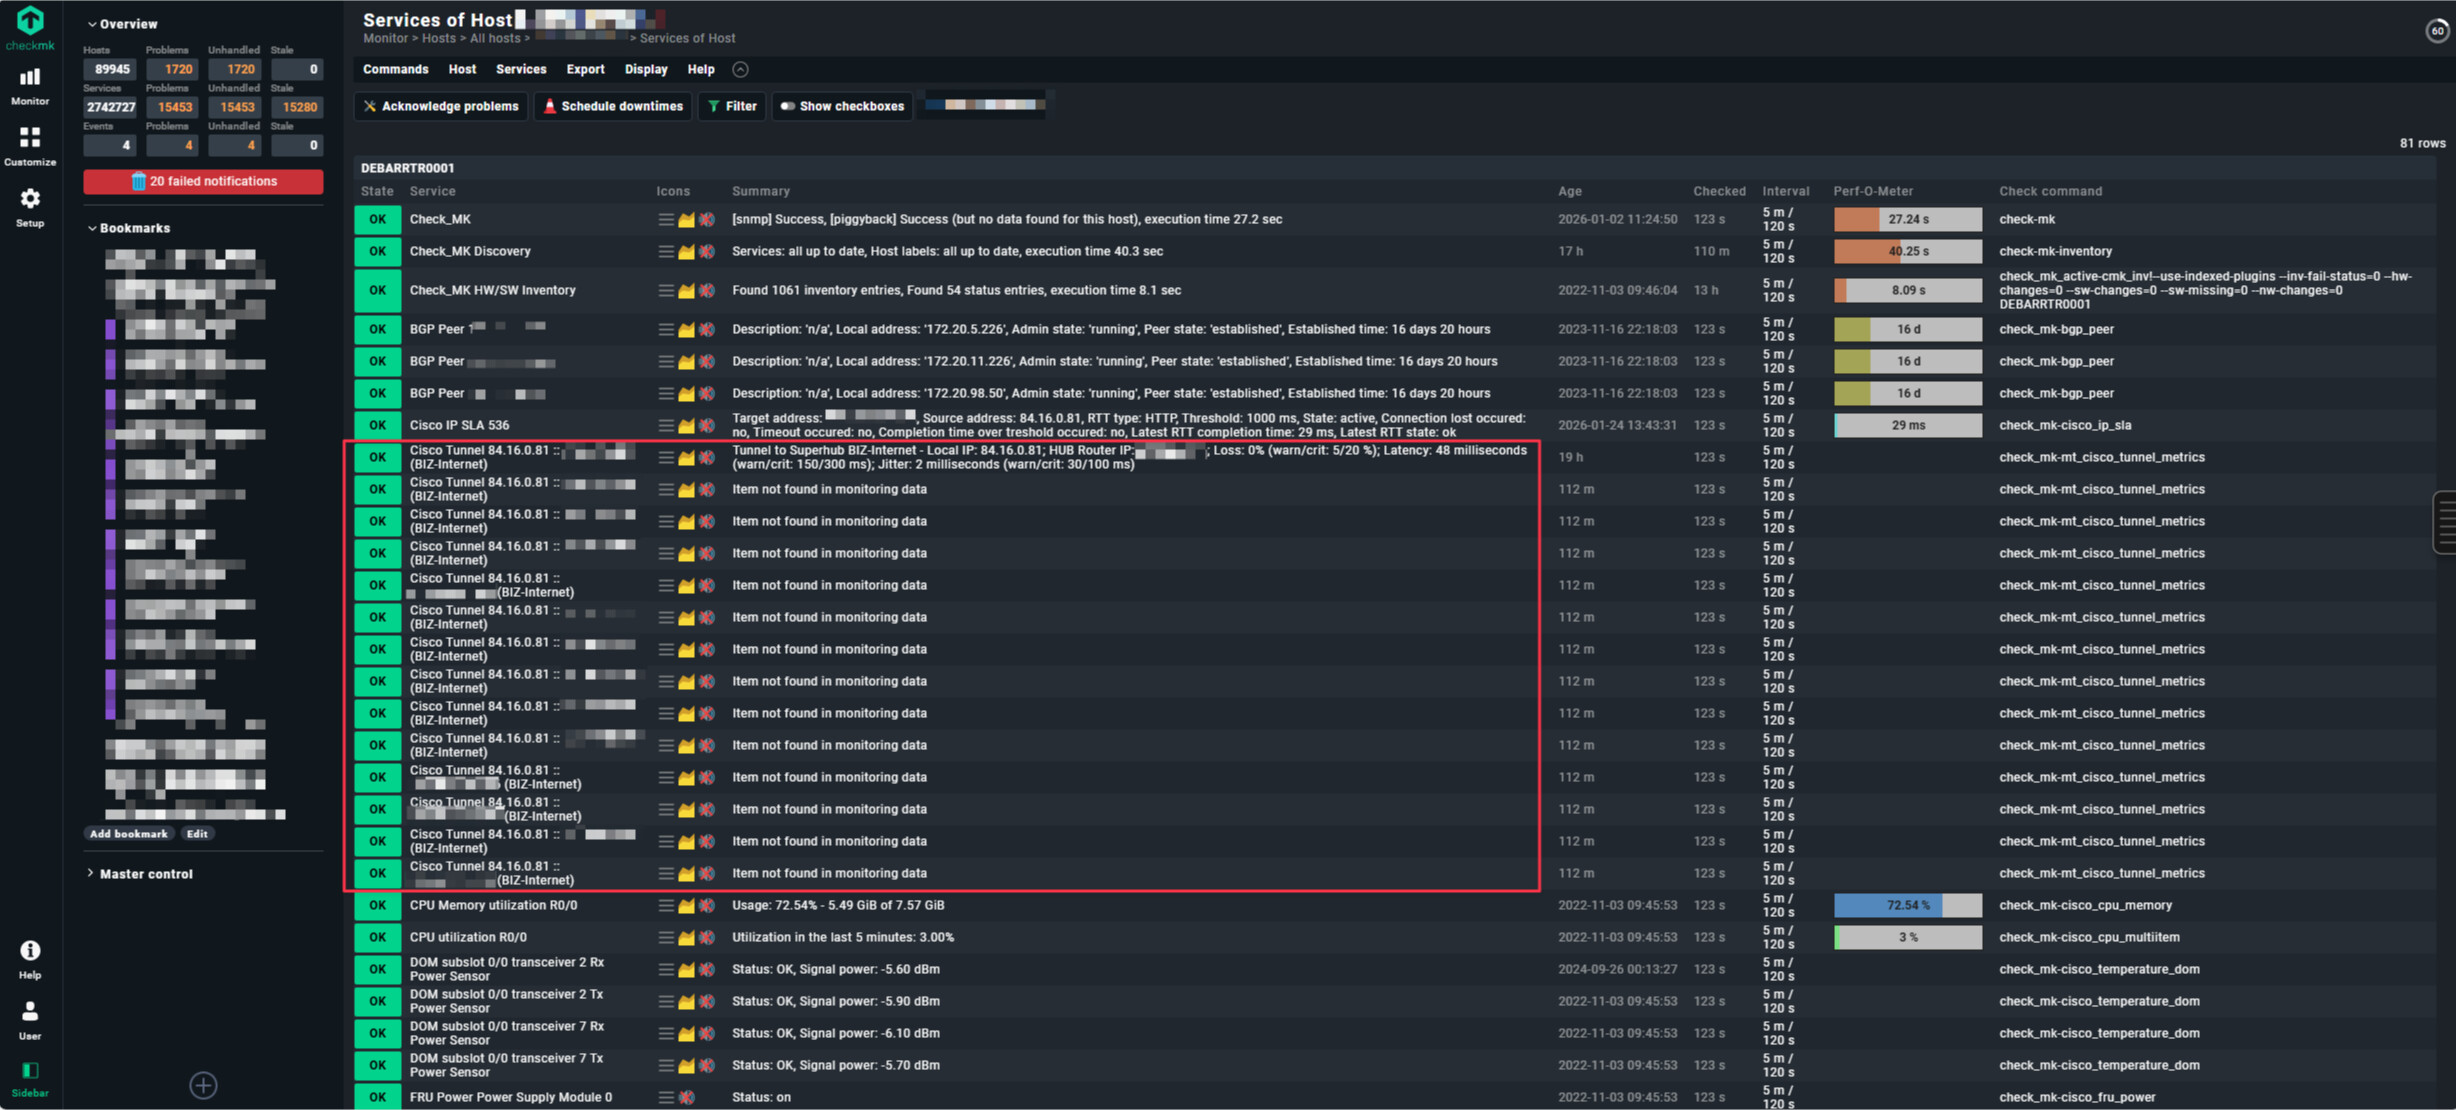Open the Export menu
This screenshot has height=1110, width=2456.
585,70
